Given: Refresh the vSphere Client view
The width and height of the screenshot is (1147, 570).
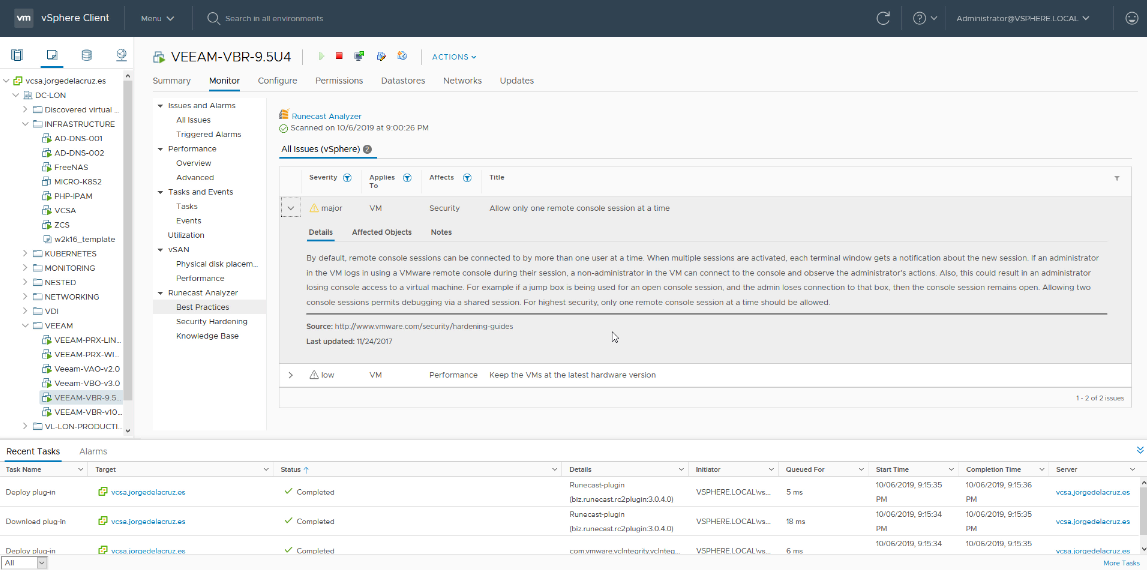Looking at the screenshot, I should click(x=884, y=18).
